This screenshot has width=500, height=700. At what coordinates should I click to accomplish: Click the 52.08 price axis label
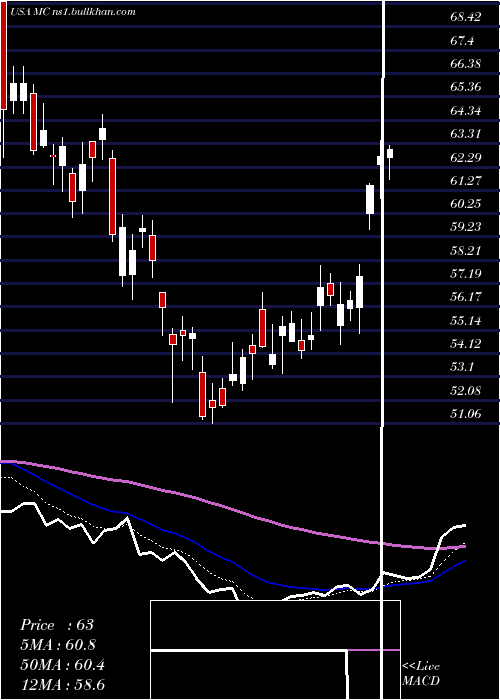(x=466, y=391)
